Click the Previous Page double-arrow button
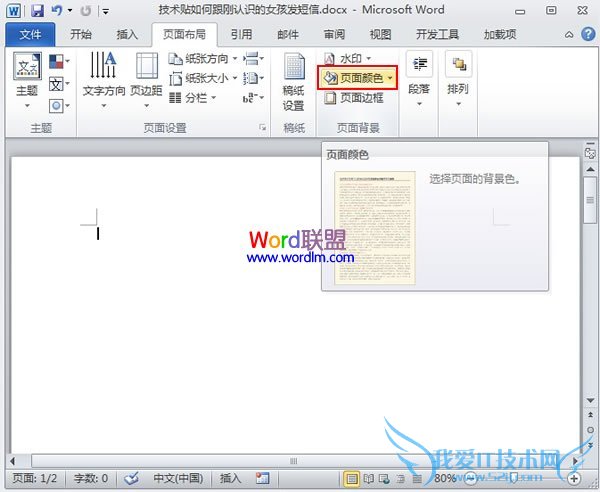 pos(590,415)
